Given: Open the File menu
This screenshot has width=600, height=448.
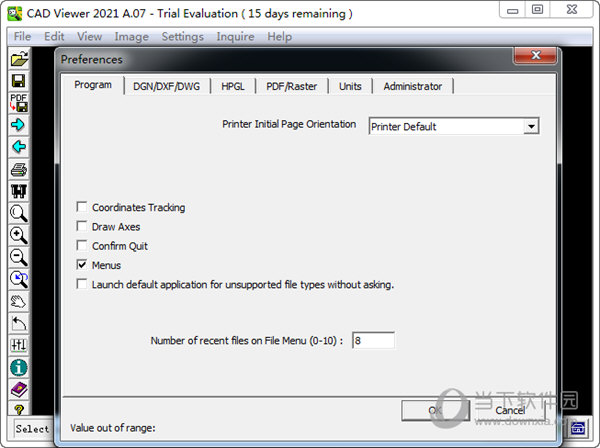Looking at the screenshot, I should coord(22,37).
